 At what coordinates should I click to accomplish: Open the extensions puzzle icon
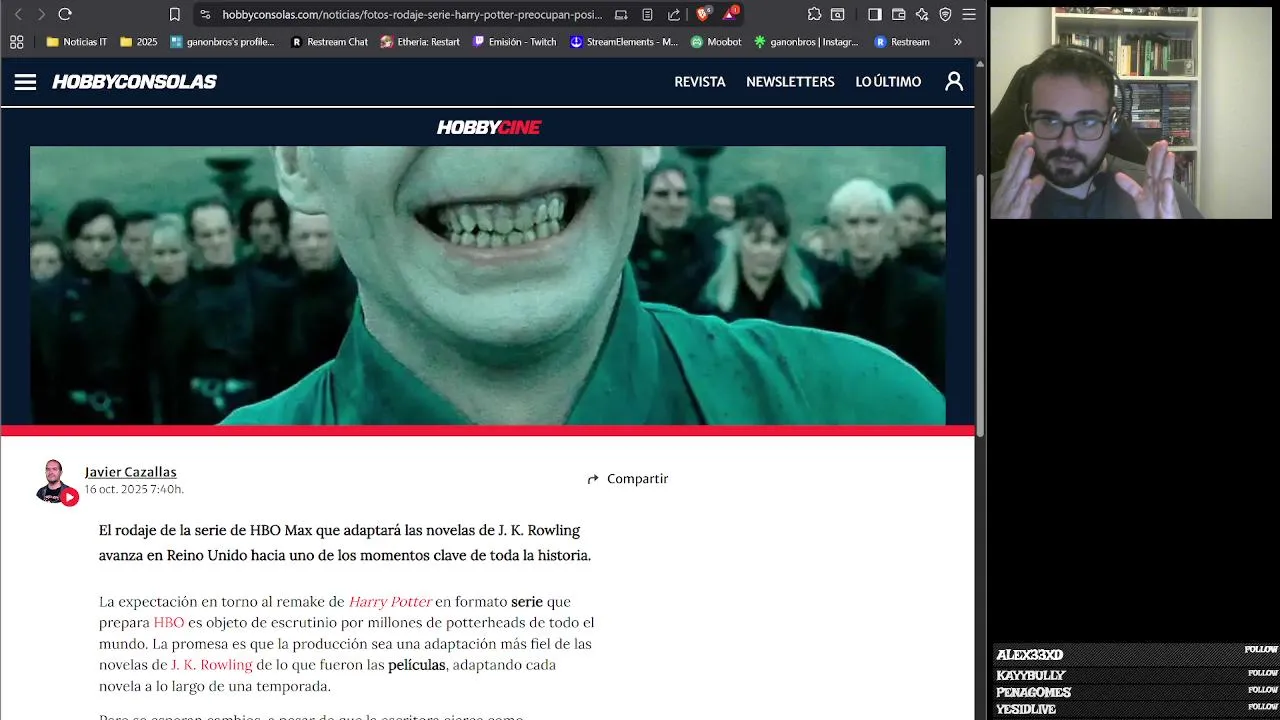814,14
